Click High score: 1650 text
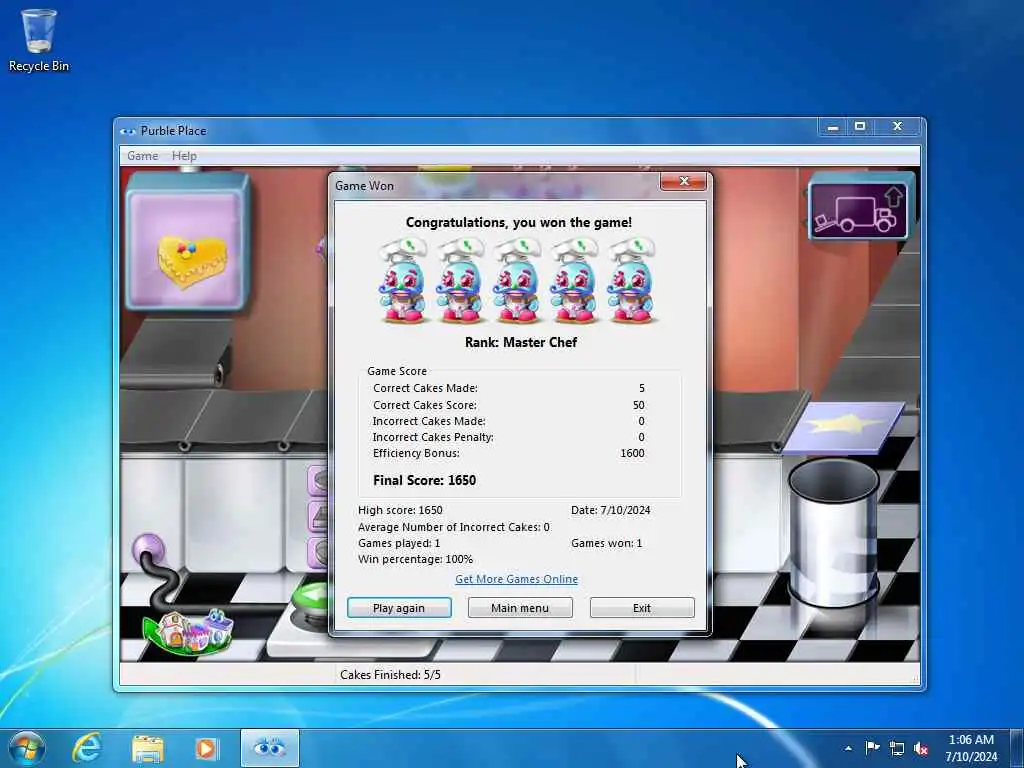 point(400,510)
